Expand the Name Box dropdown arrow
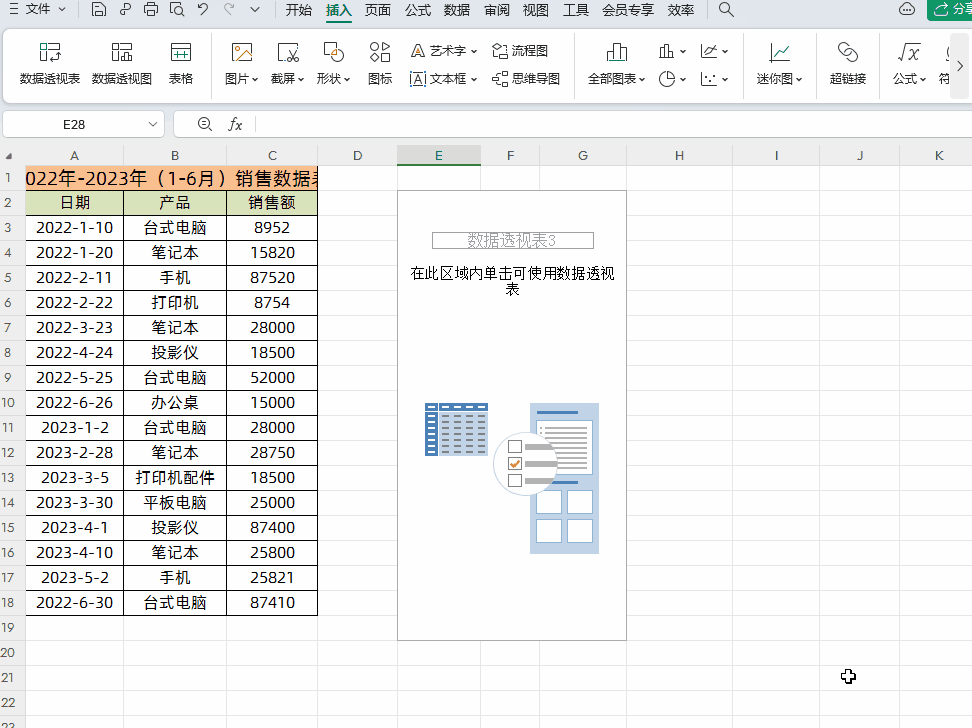 tap(152, 124)
